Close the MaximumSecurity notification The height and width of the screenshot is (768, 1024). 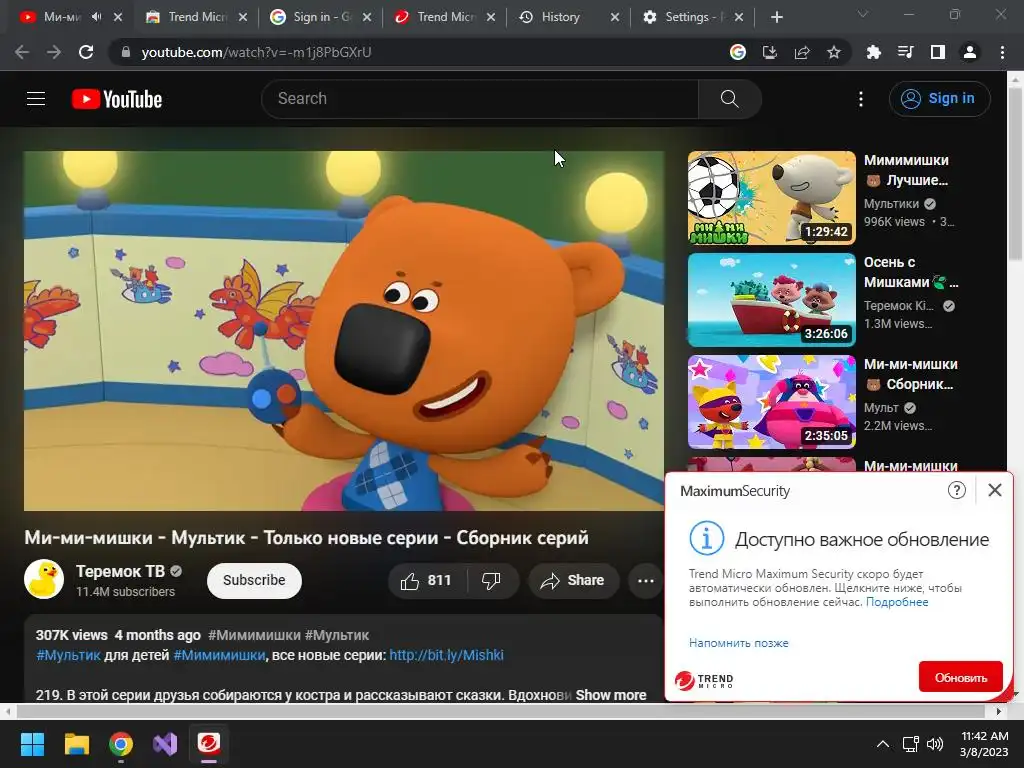click(995, 490)
